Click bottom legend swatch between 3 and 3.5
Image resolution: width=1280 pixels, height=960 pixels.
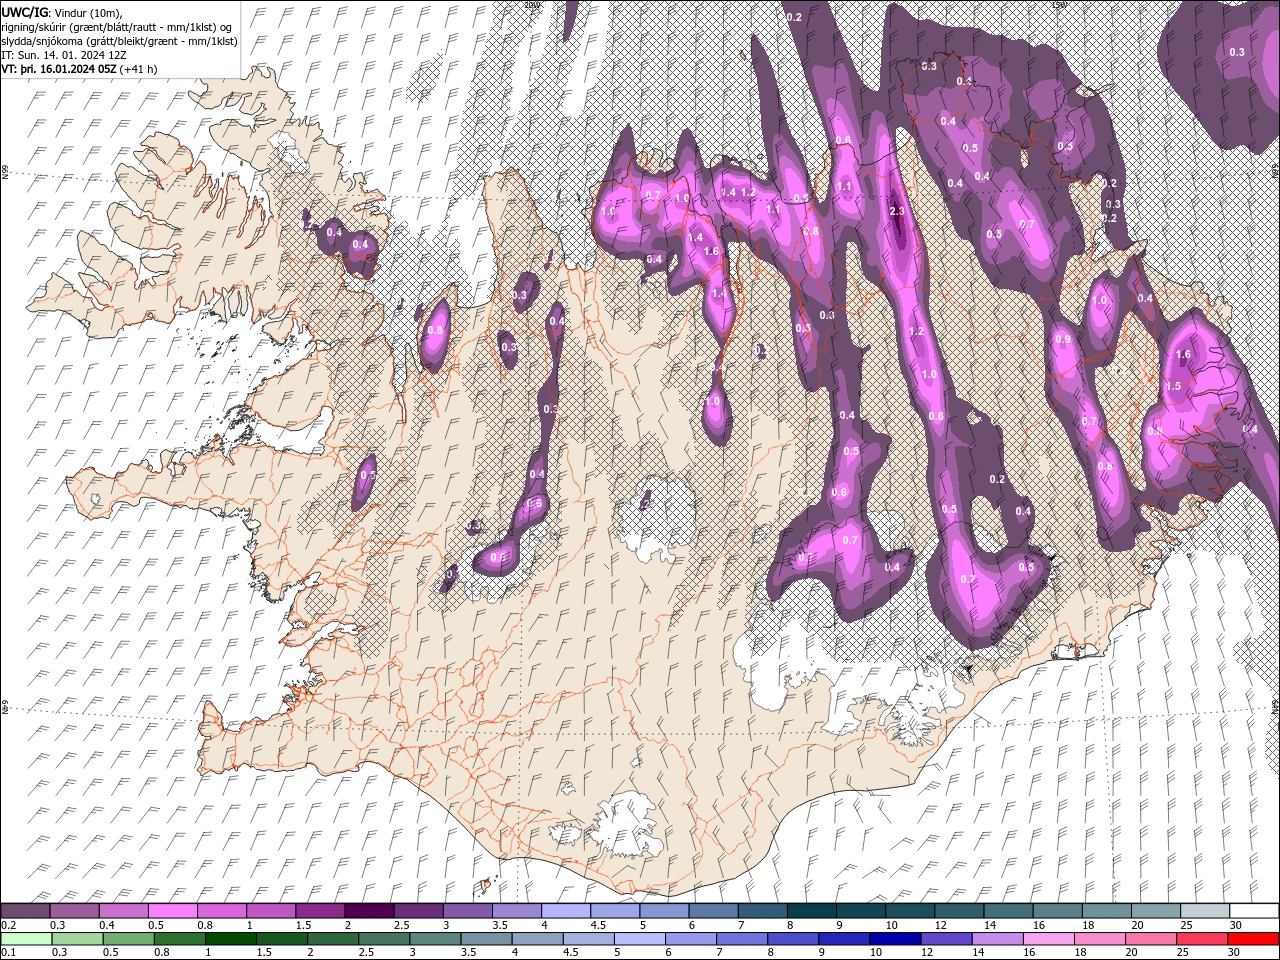[x=436, y=939]
